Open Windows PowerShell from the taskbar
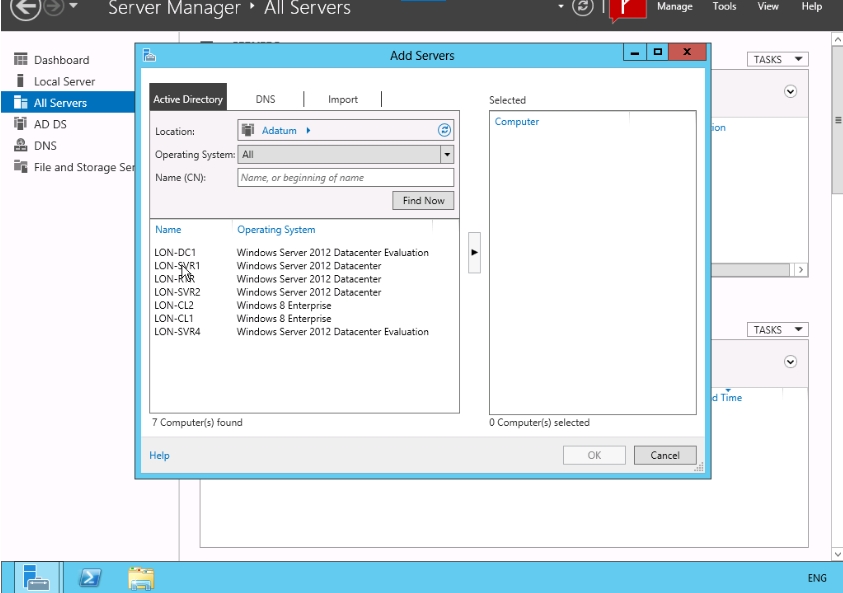This screenshot has width=843, height=593. [x=90, y=577]
